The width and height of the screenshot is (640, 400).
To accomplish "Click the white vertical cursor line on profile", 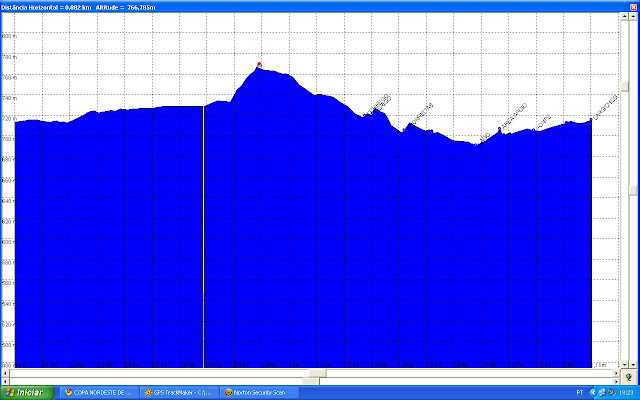I will pos(203,237).
